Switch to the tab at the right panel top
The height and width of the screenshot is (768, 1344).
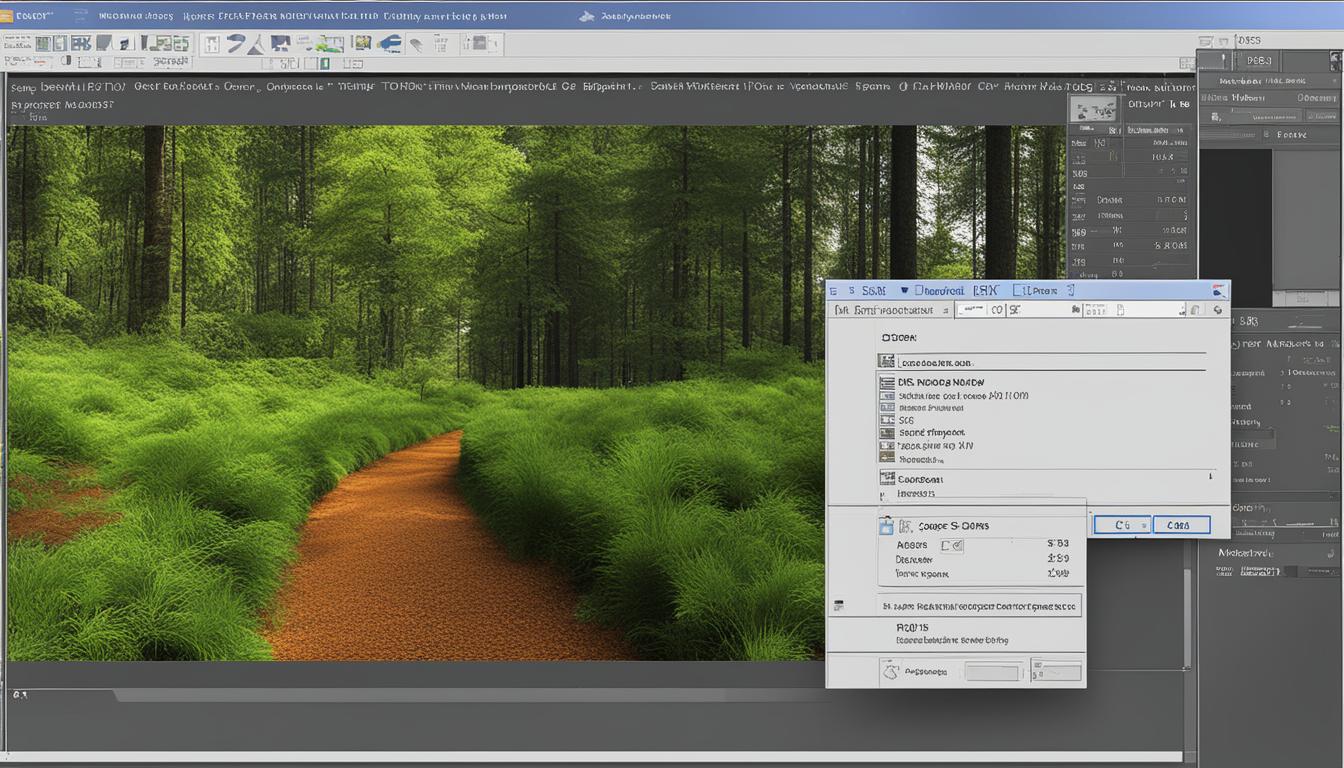[1258, 60]
